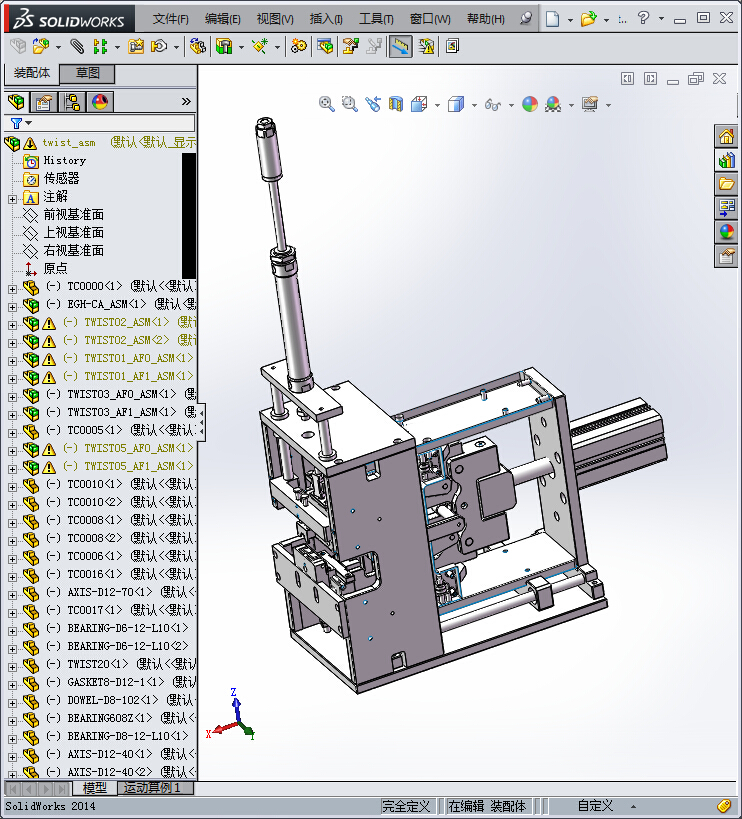Click the feature tree filter funnel

coord(16,123)
